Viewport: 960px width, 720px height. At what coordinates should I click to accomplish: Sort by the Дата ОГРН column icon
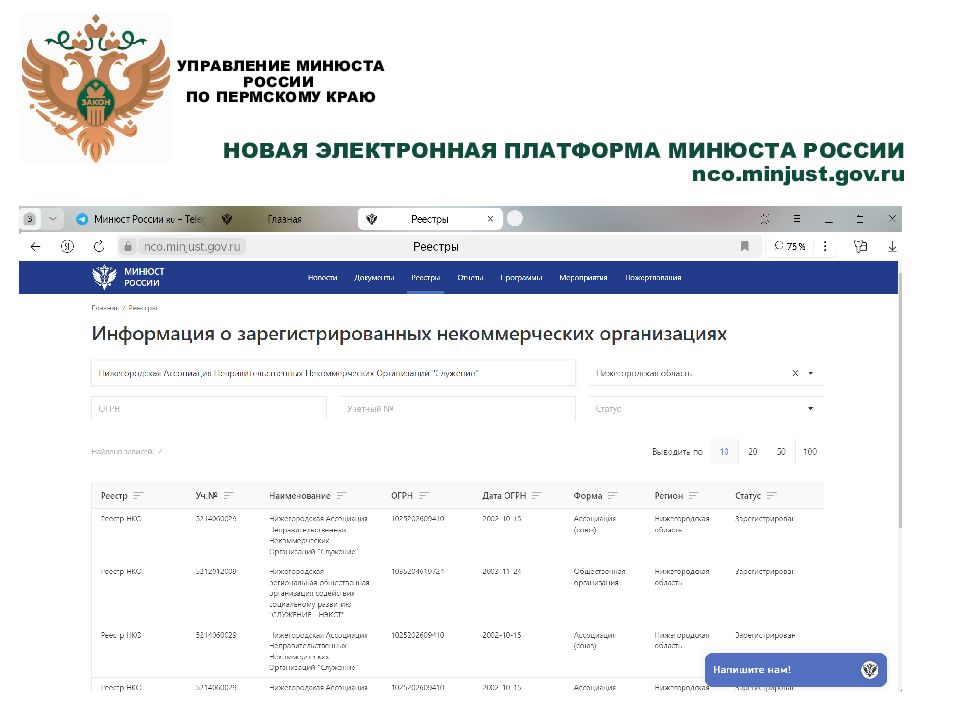click(537, 495)
